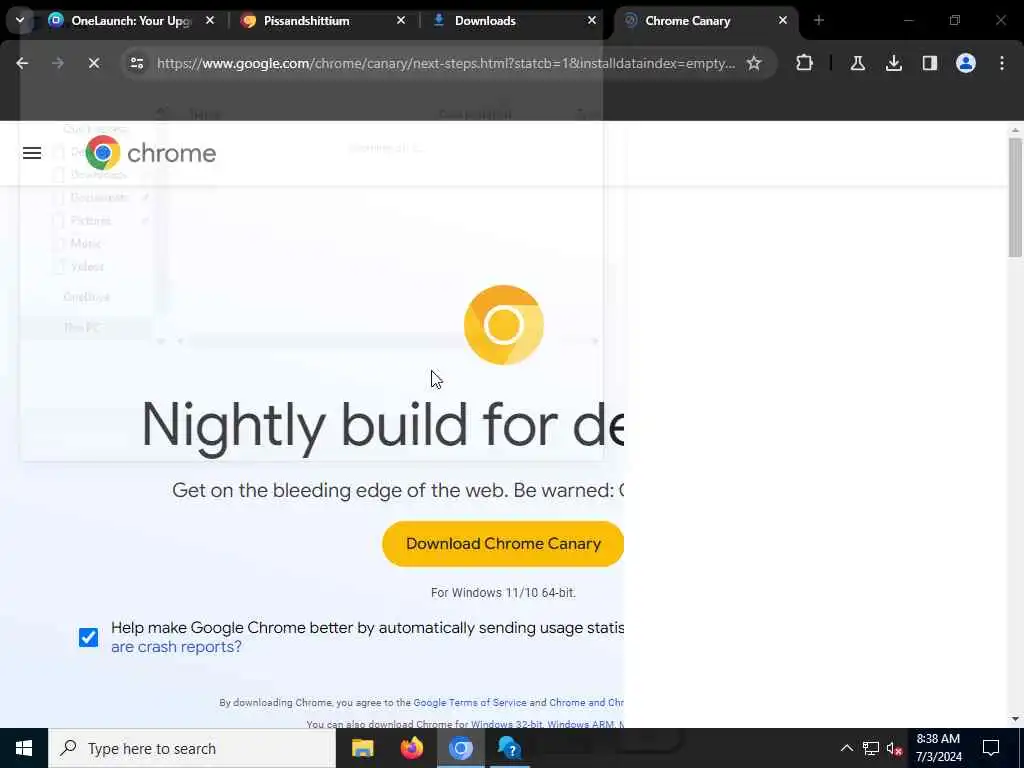Screen dimensions: 1024x768
Task: Open the Windows Start menu
Action: click(x=24, y=748)
